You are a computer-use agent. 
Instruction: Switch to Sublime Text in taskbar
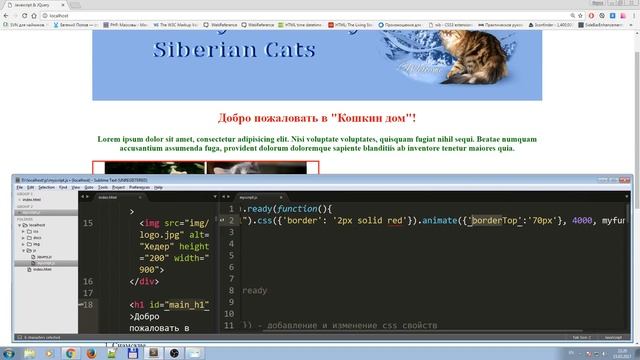pyautogui.click(x=153, y=353)
